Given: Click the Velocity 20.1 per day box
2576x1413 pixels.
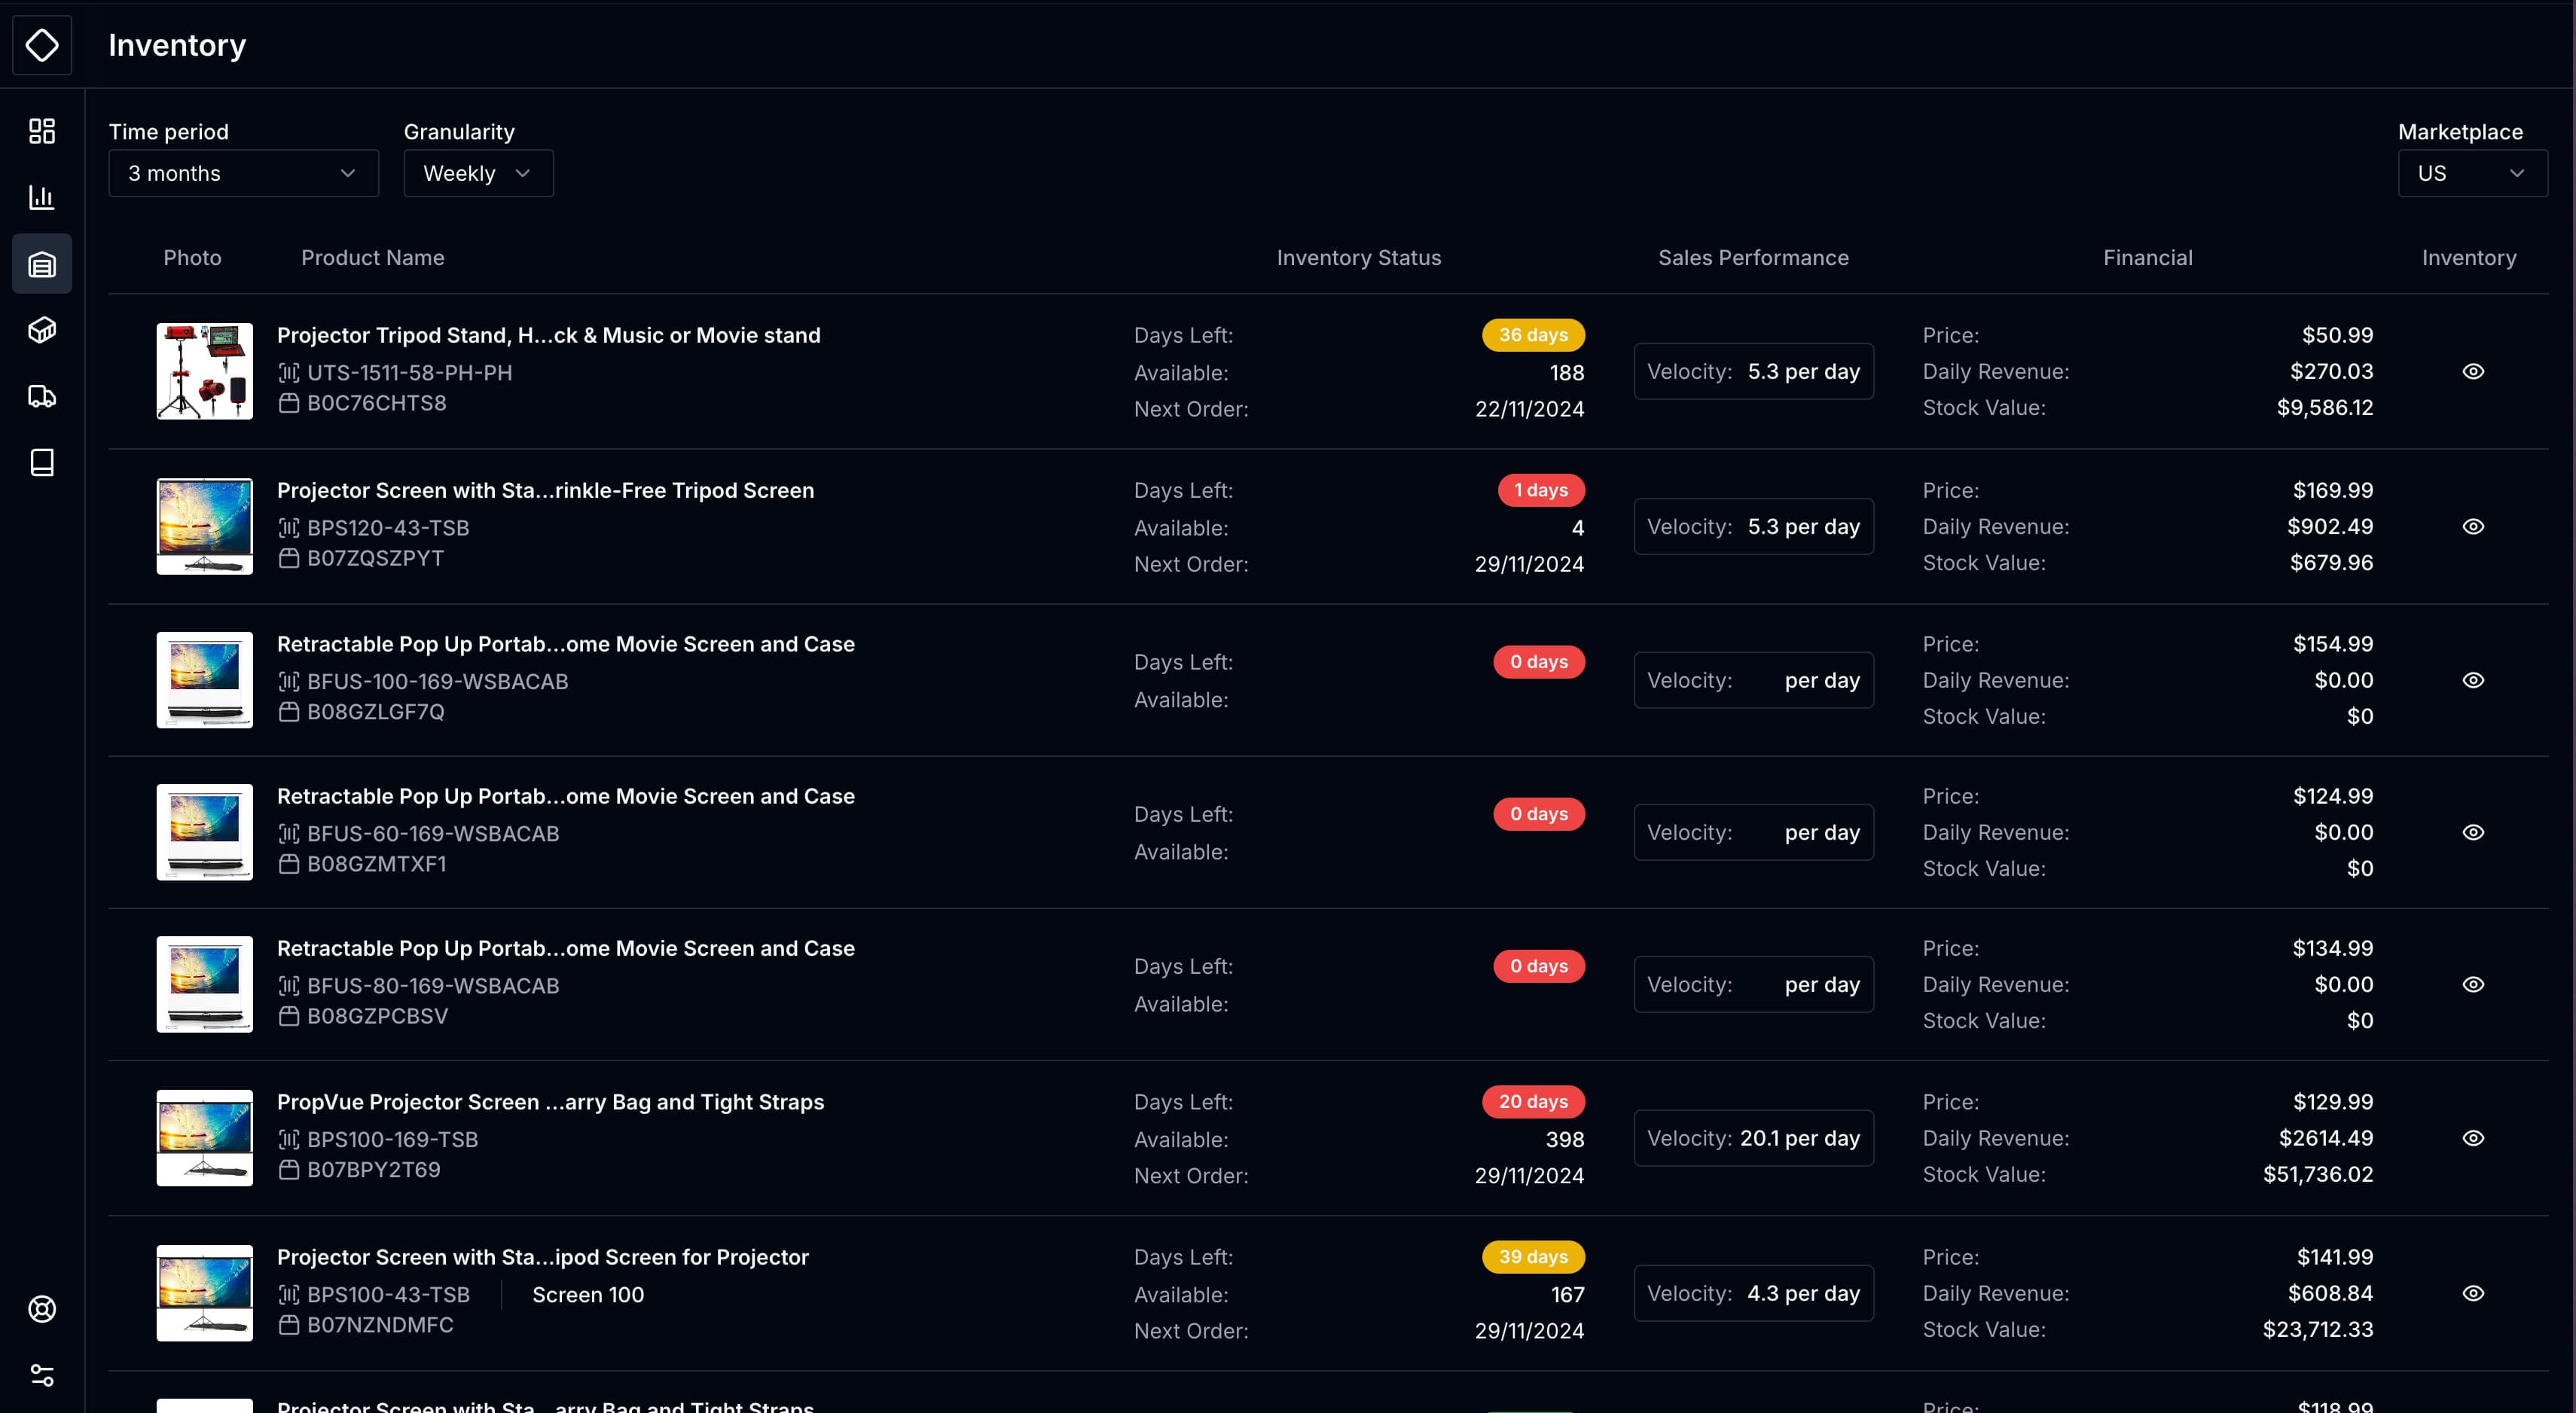Looking at the screenshot, I should (1754, 1138).
